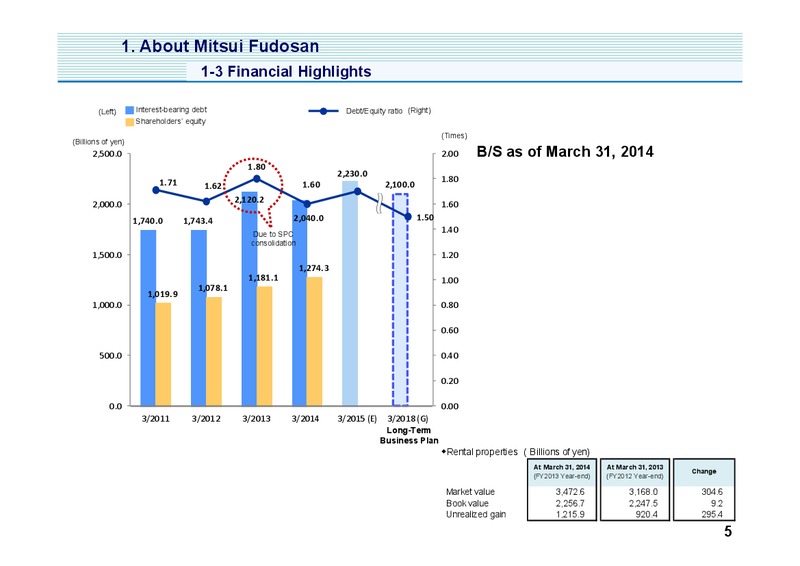The width and height of the screenshot is (800, 566).
Task: Click the blue Interest-bearing debt legend swatch
Action: pos(130,110)
